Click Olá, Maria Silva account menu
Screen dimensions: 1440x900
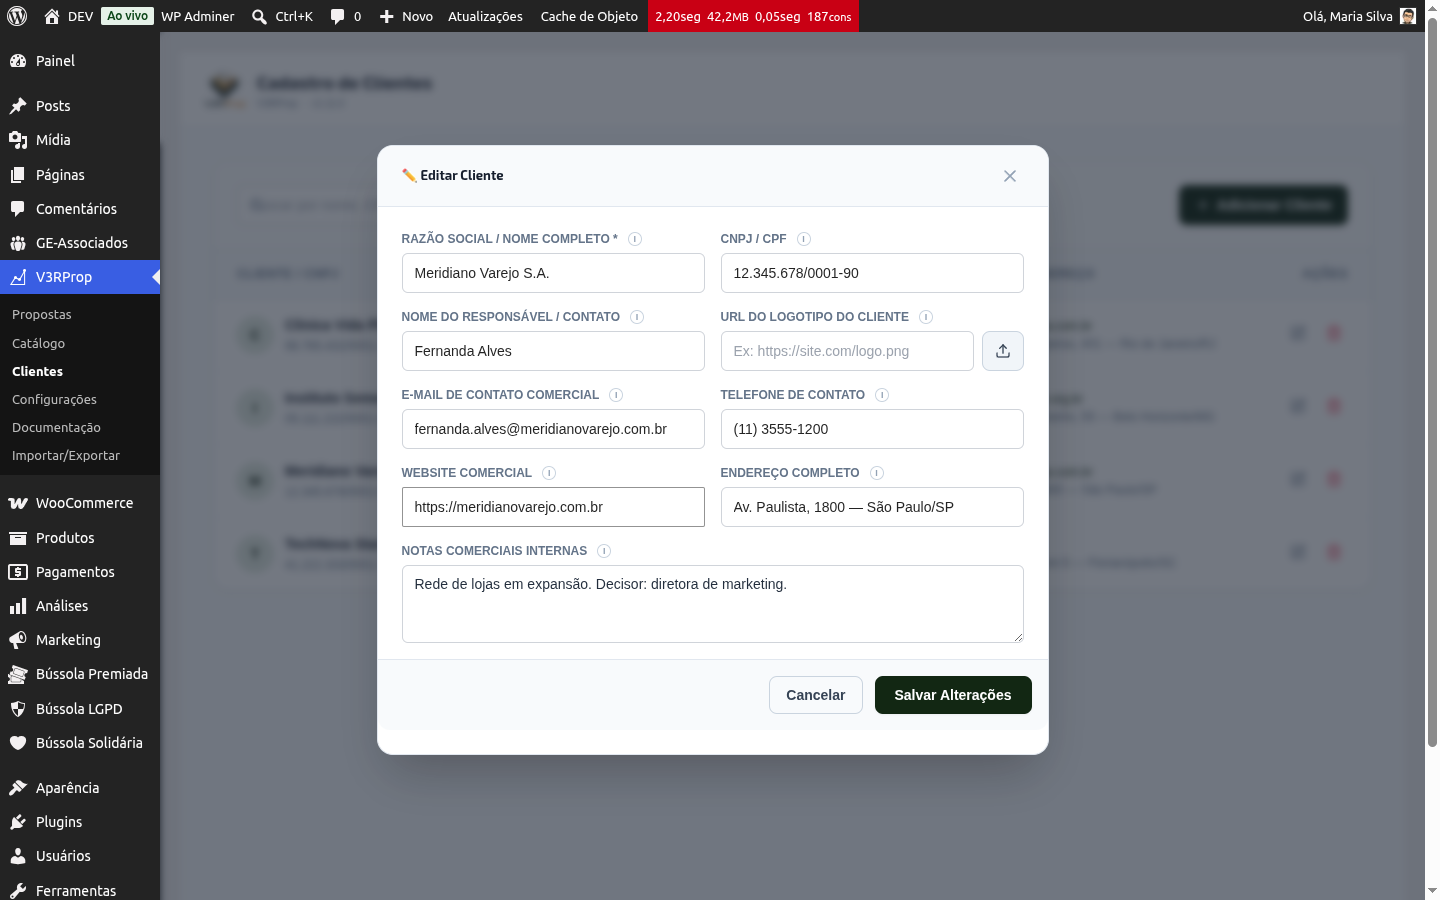point(1359,16)
